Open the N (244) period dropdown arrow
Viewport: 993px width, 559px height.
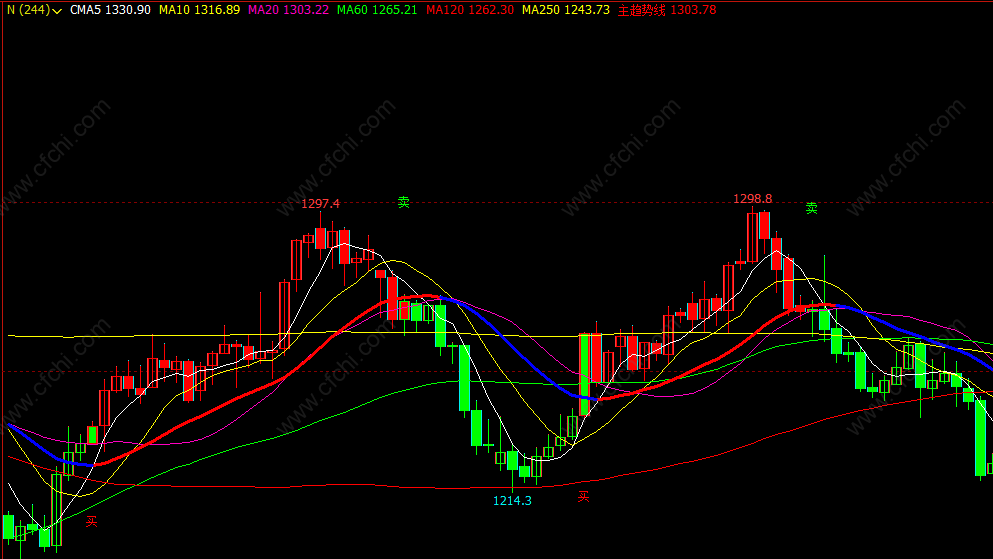click(x=57, y=11)
